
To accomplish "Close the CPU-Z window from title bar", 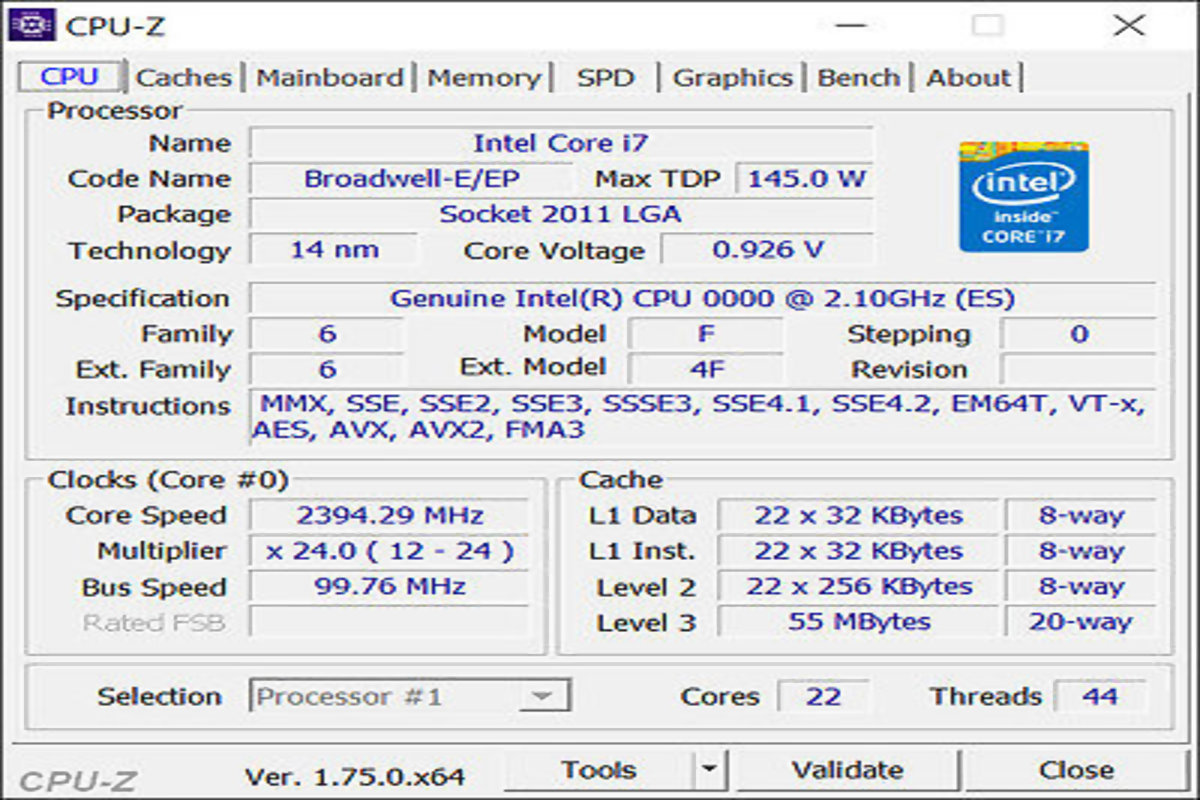I will point(1129,25).
